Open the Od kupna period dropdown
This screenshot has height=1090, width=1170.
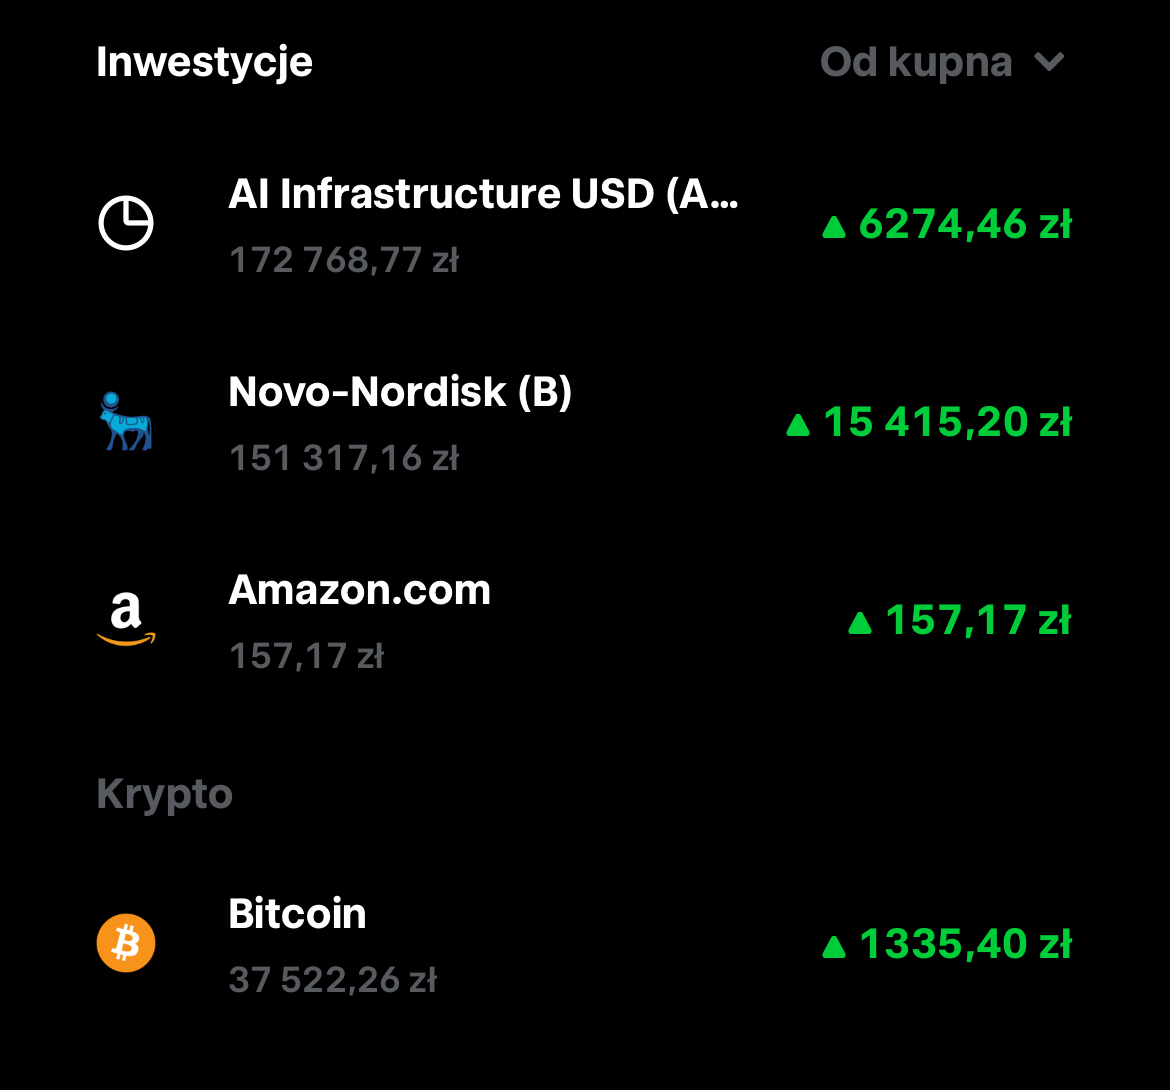[x=916, y=62]
